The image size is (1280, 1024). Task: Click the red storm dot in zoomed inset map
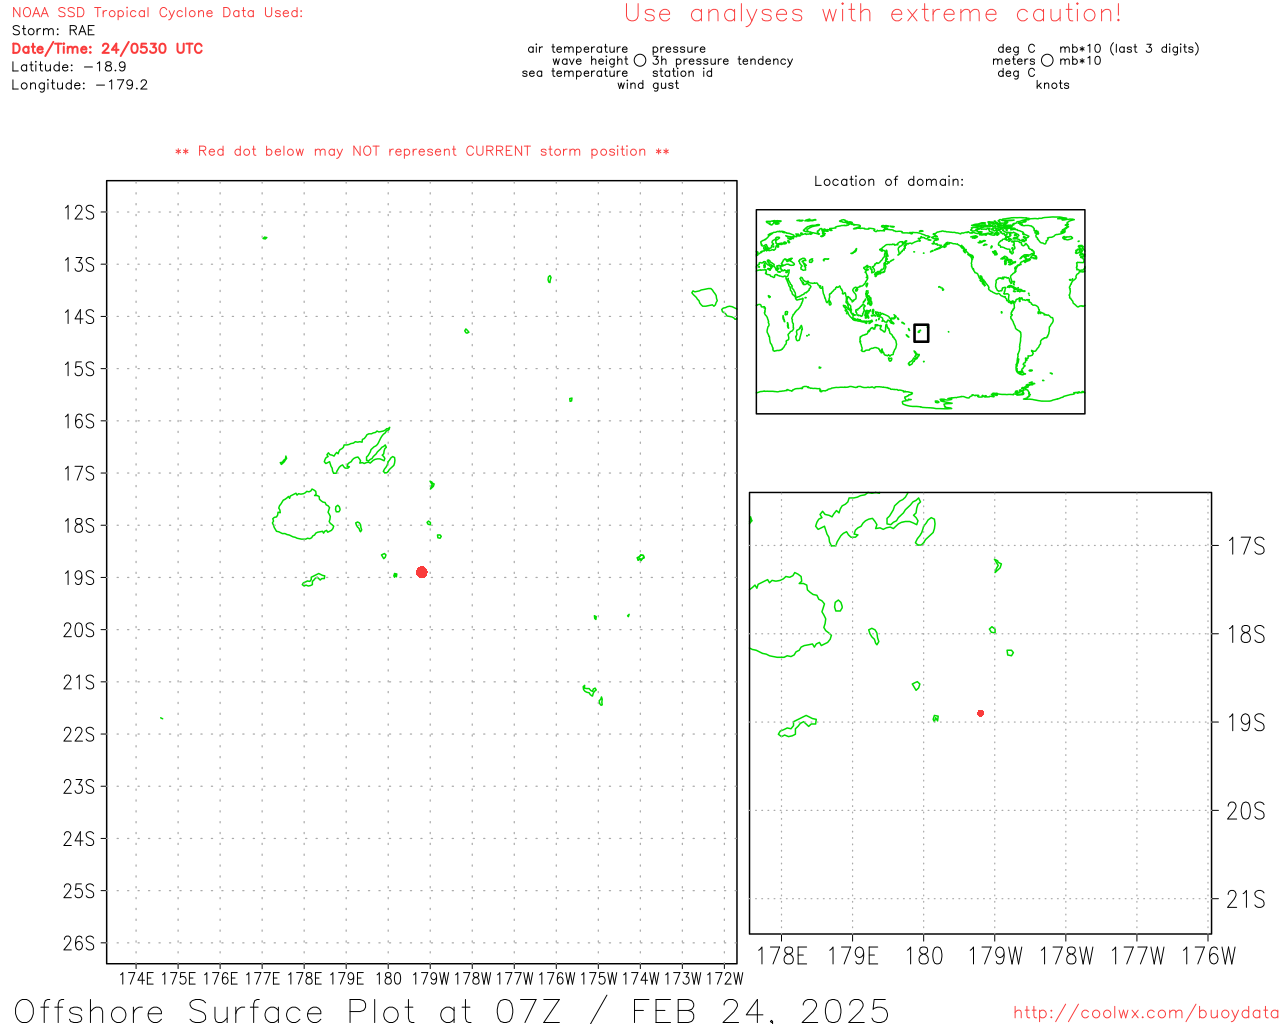point(980,713)
